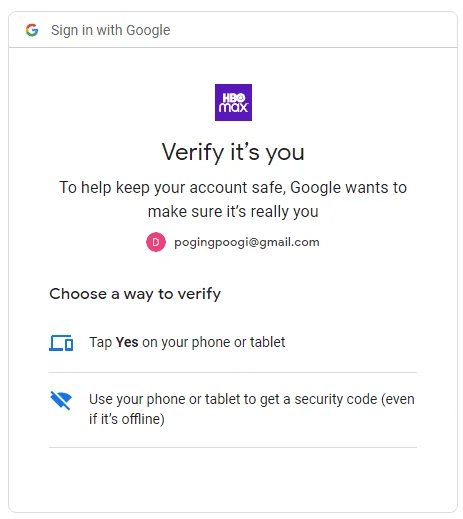463x519 pixels.
Task: Choose Tap Yes on your phone or tablet
Action: tap(233, 343)
